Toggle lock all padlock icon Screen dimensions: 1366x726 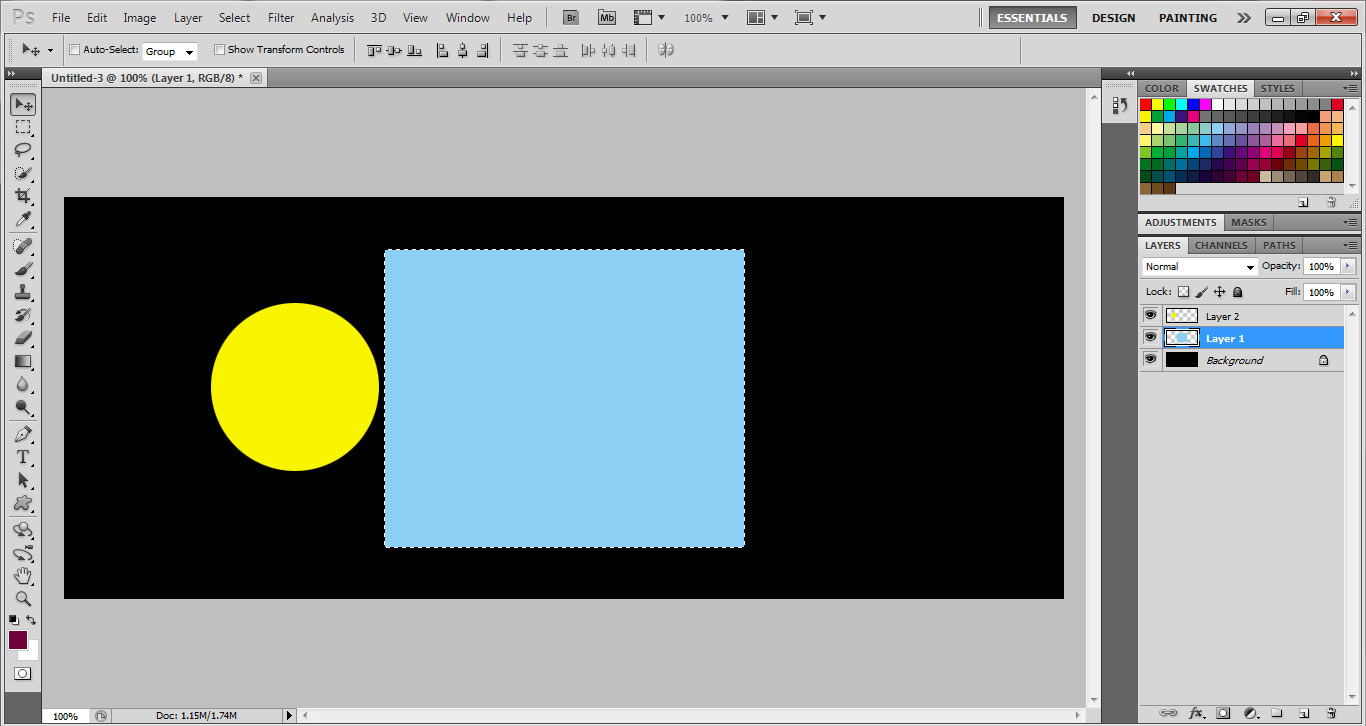pos(1237,292)
